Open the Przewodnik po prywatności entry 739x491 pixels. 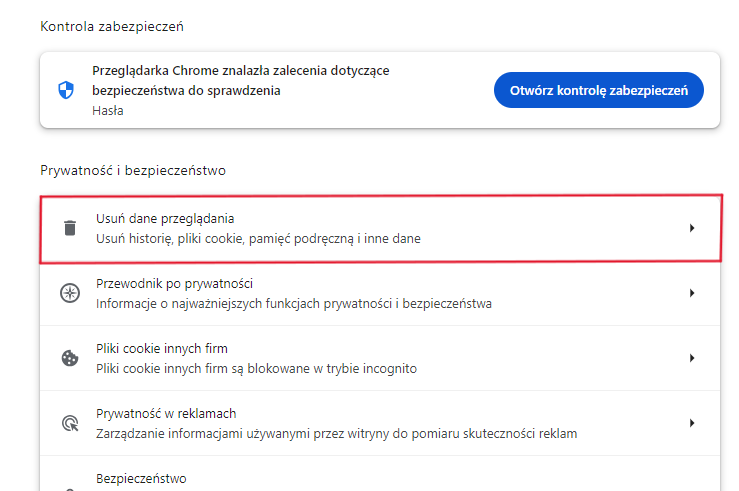[173, 283]
